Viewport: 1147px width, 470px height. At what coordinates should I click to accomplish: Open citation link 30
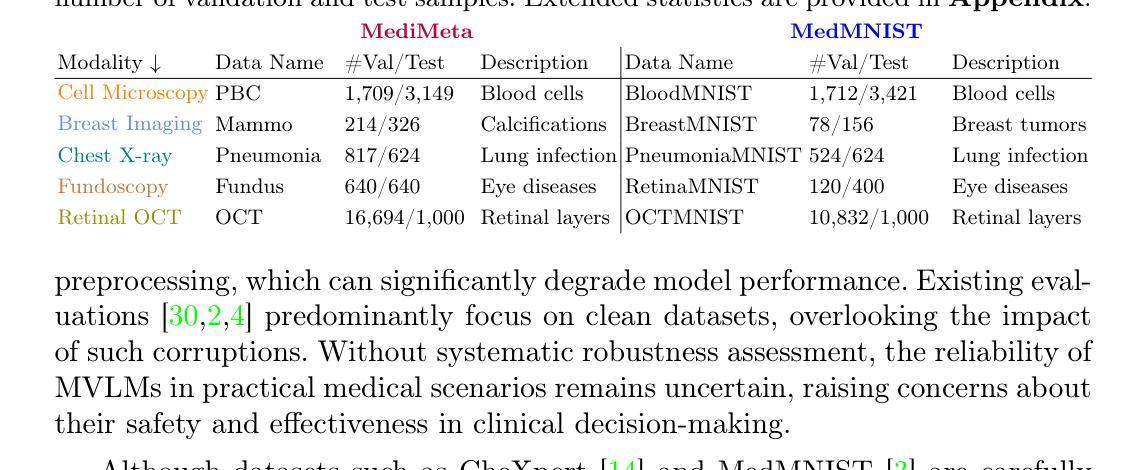[185, 316]
